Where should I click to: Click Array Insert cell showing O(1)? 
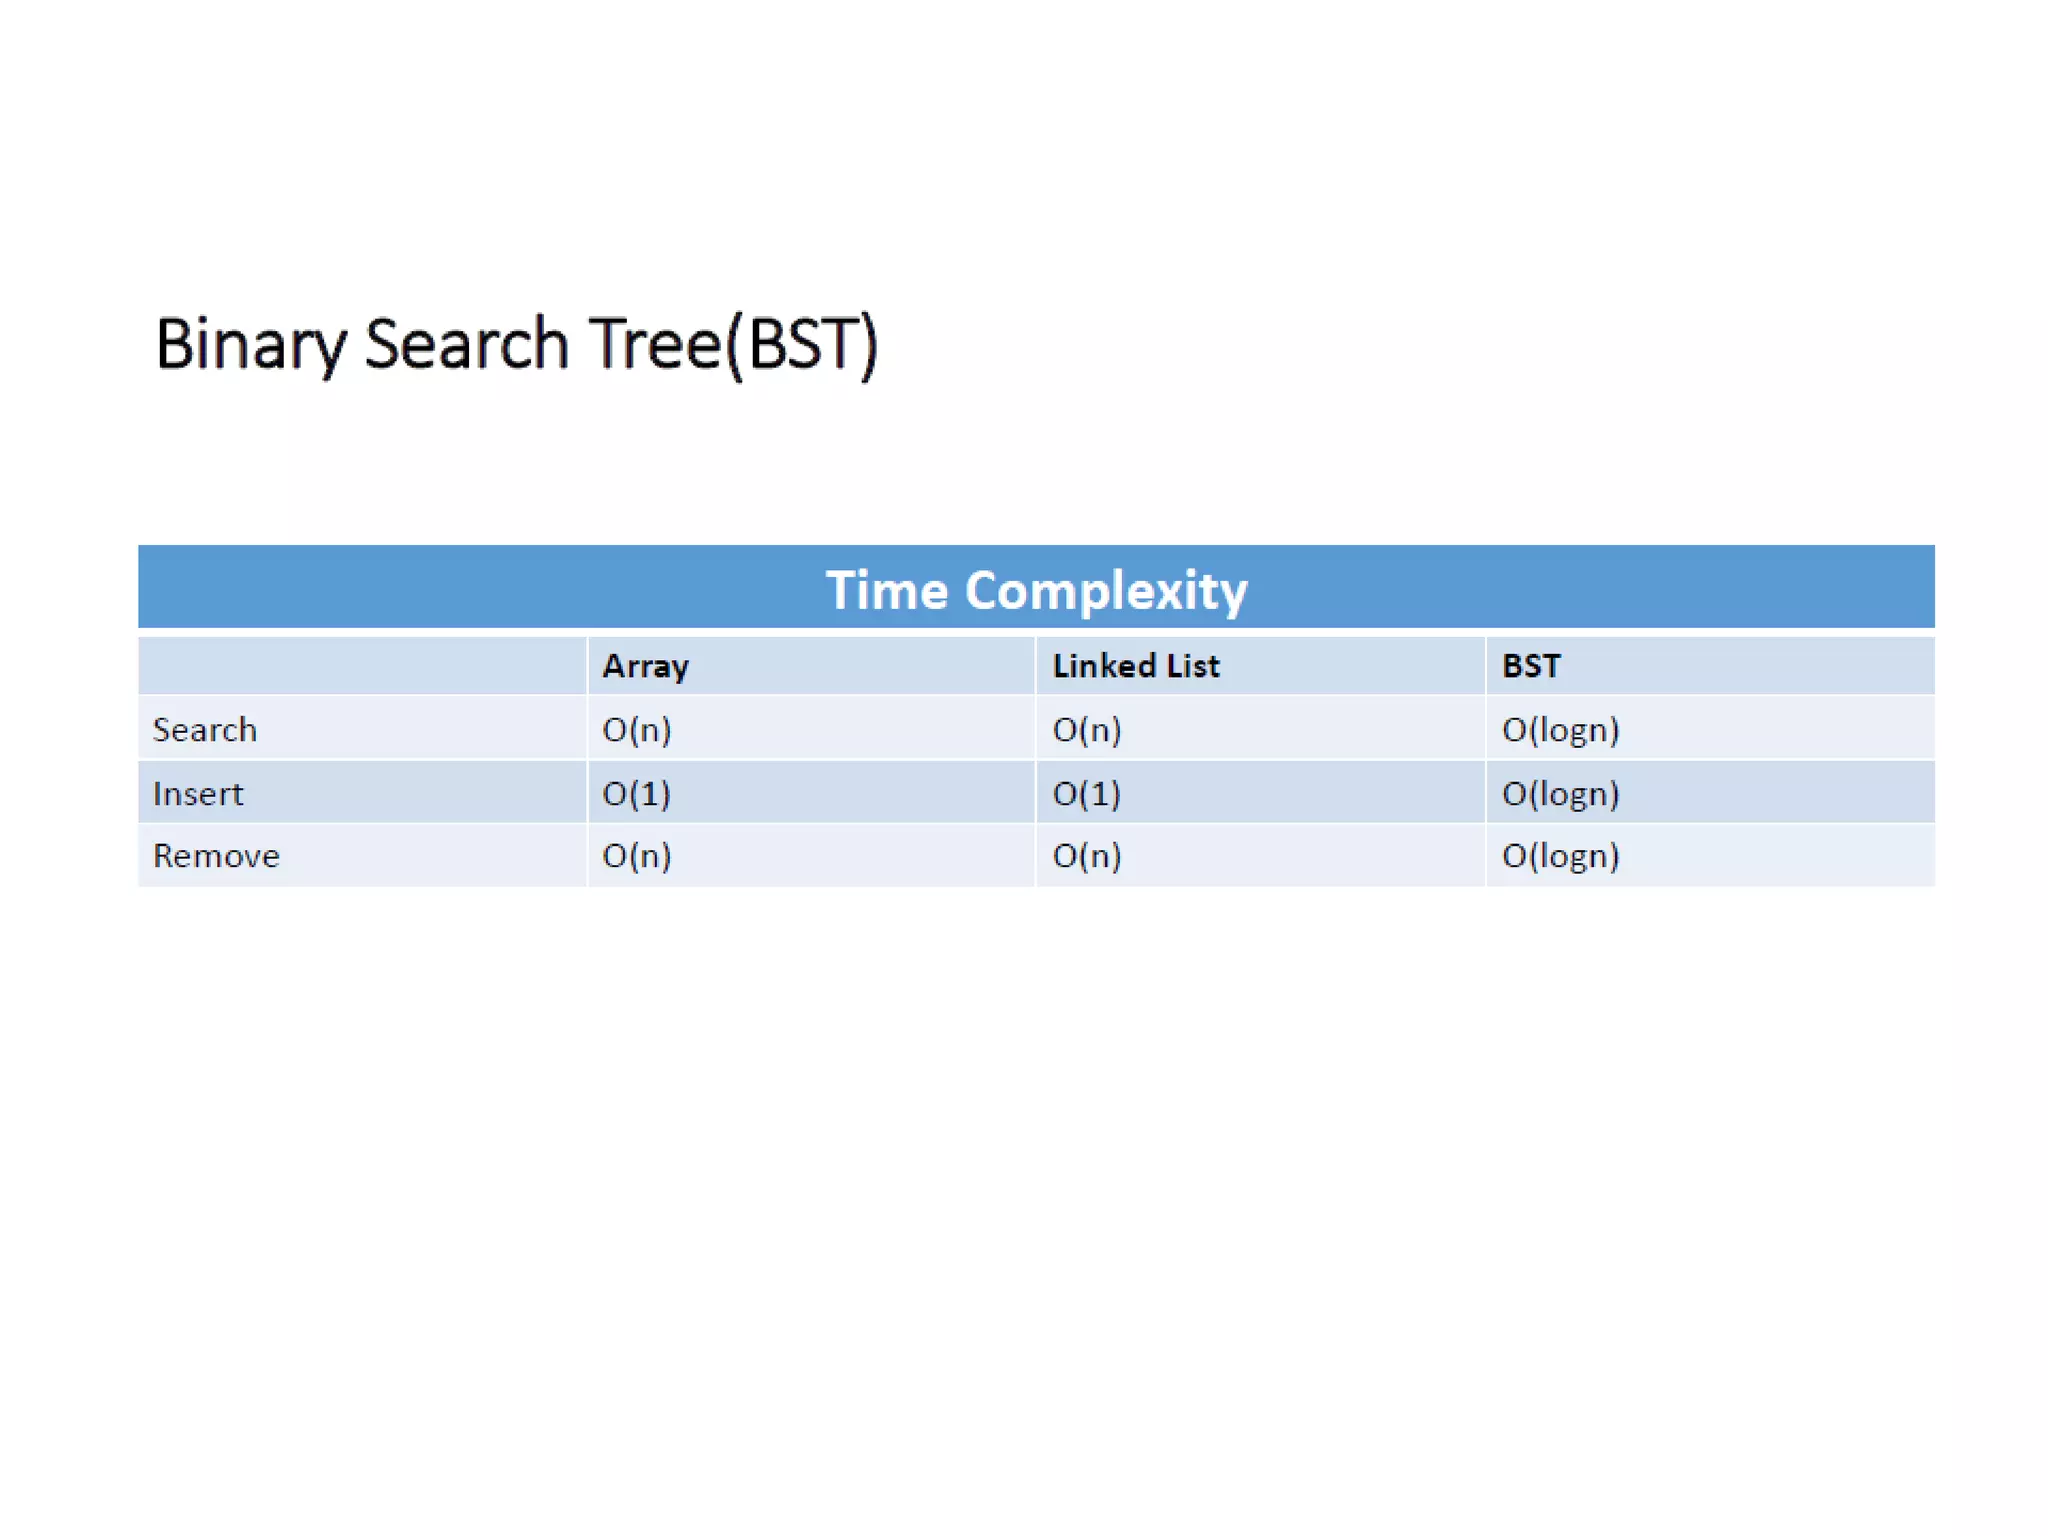point(637,794)
